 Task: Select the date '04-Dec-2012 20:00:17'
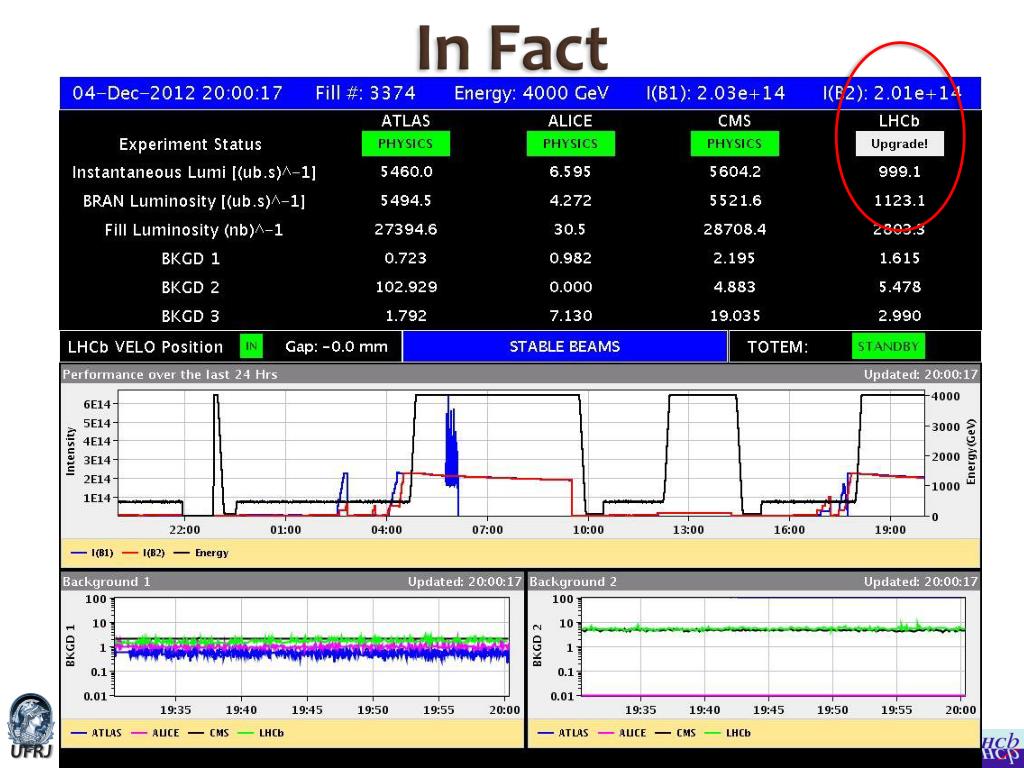point(177,93)
